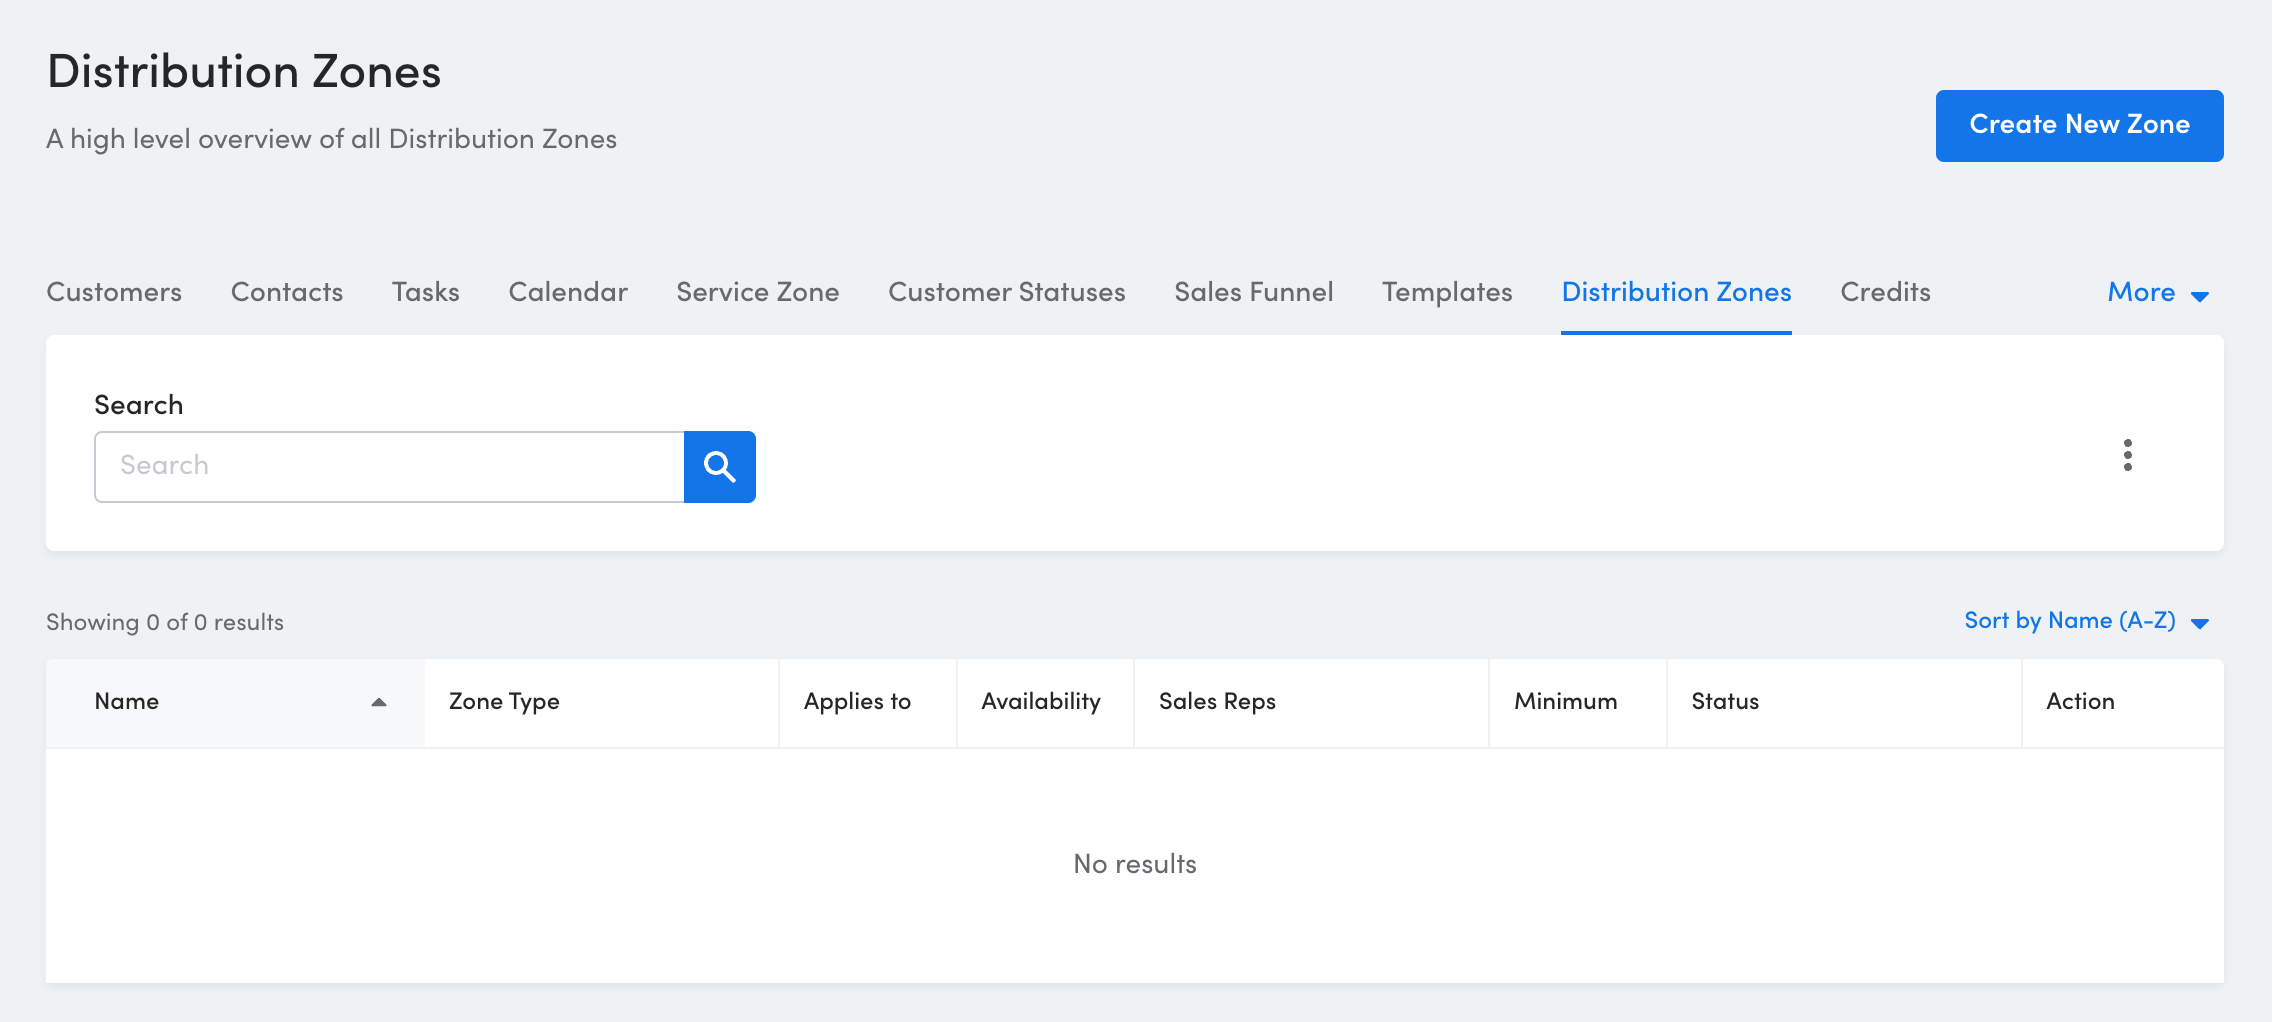
Task: Switch to the Customers tab
Action: (114, 292)
